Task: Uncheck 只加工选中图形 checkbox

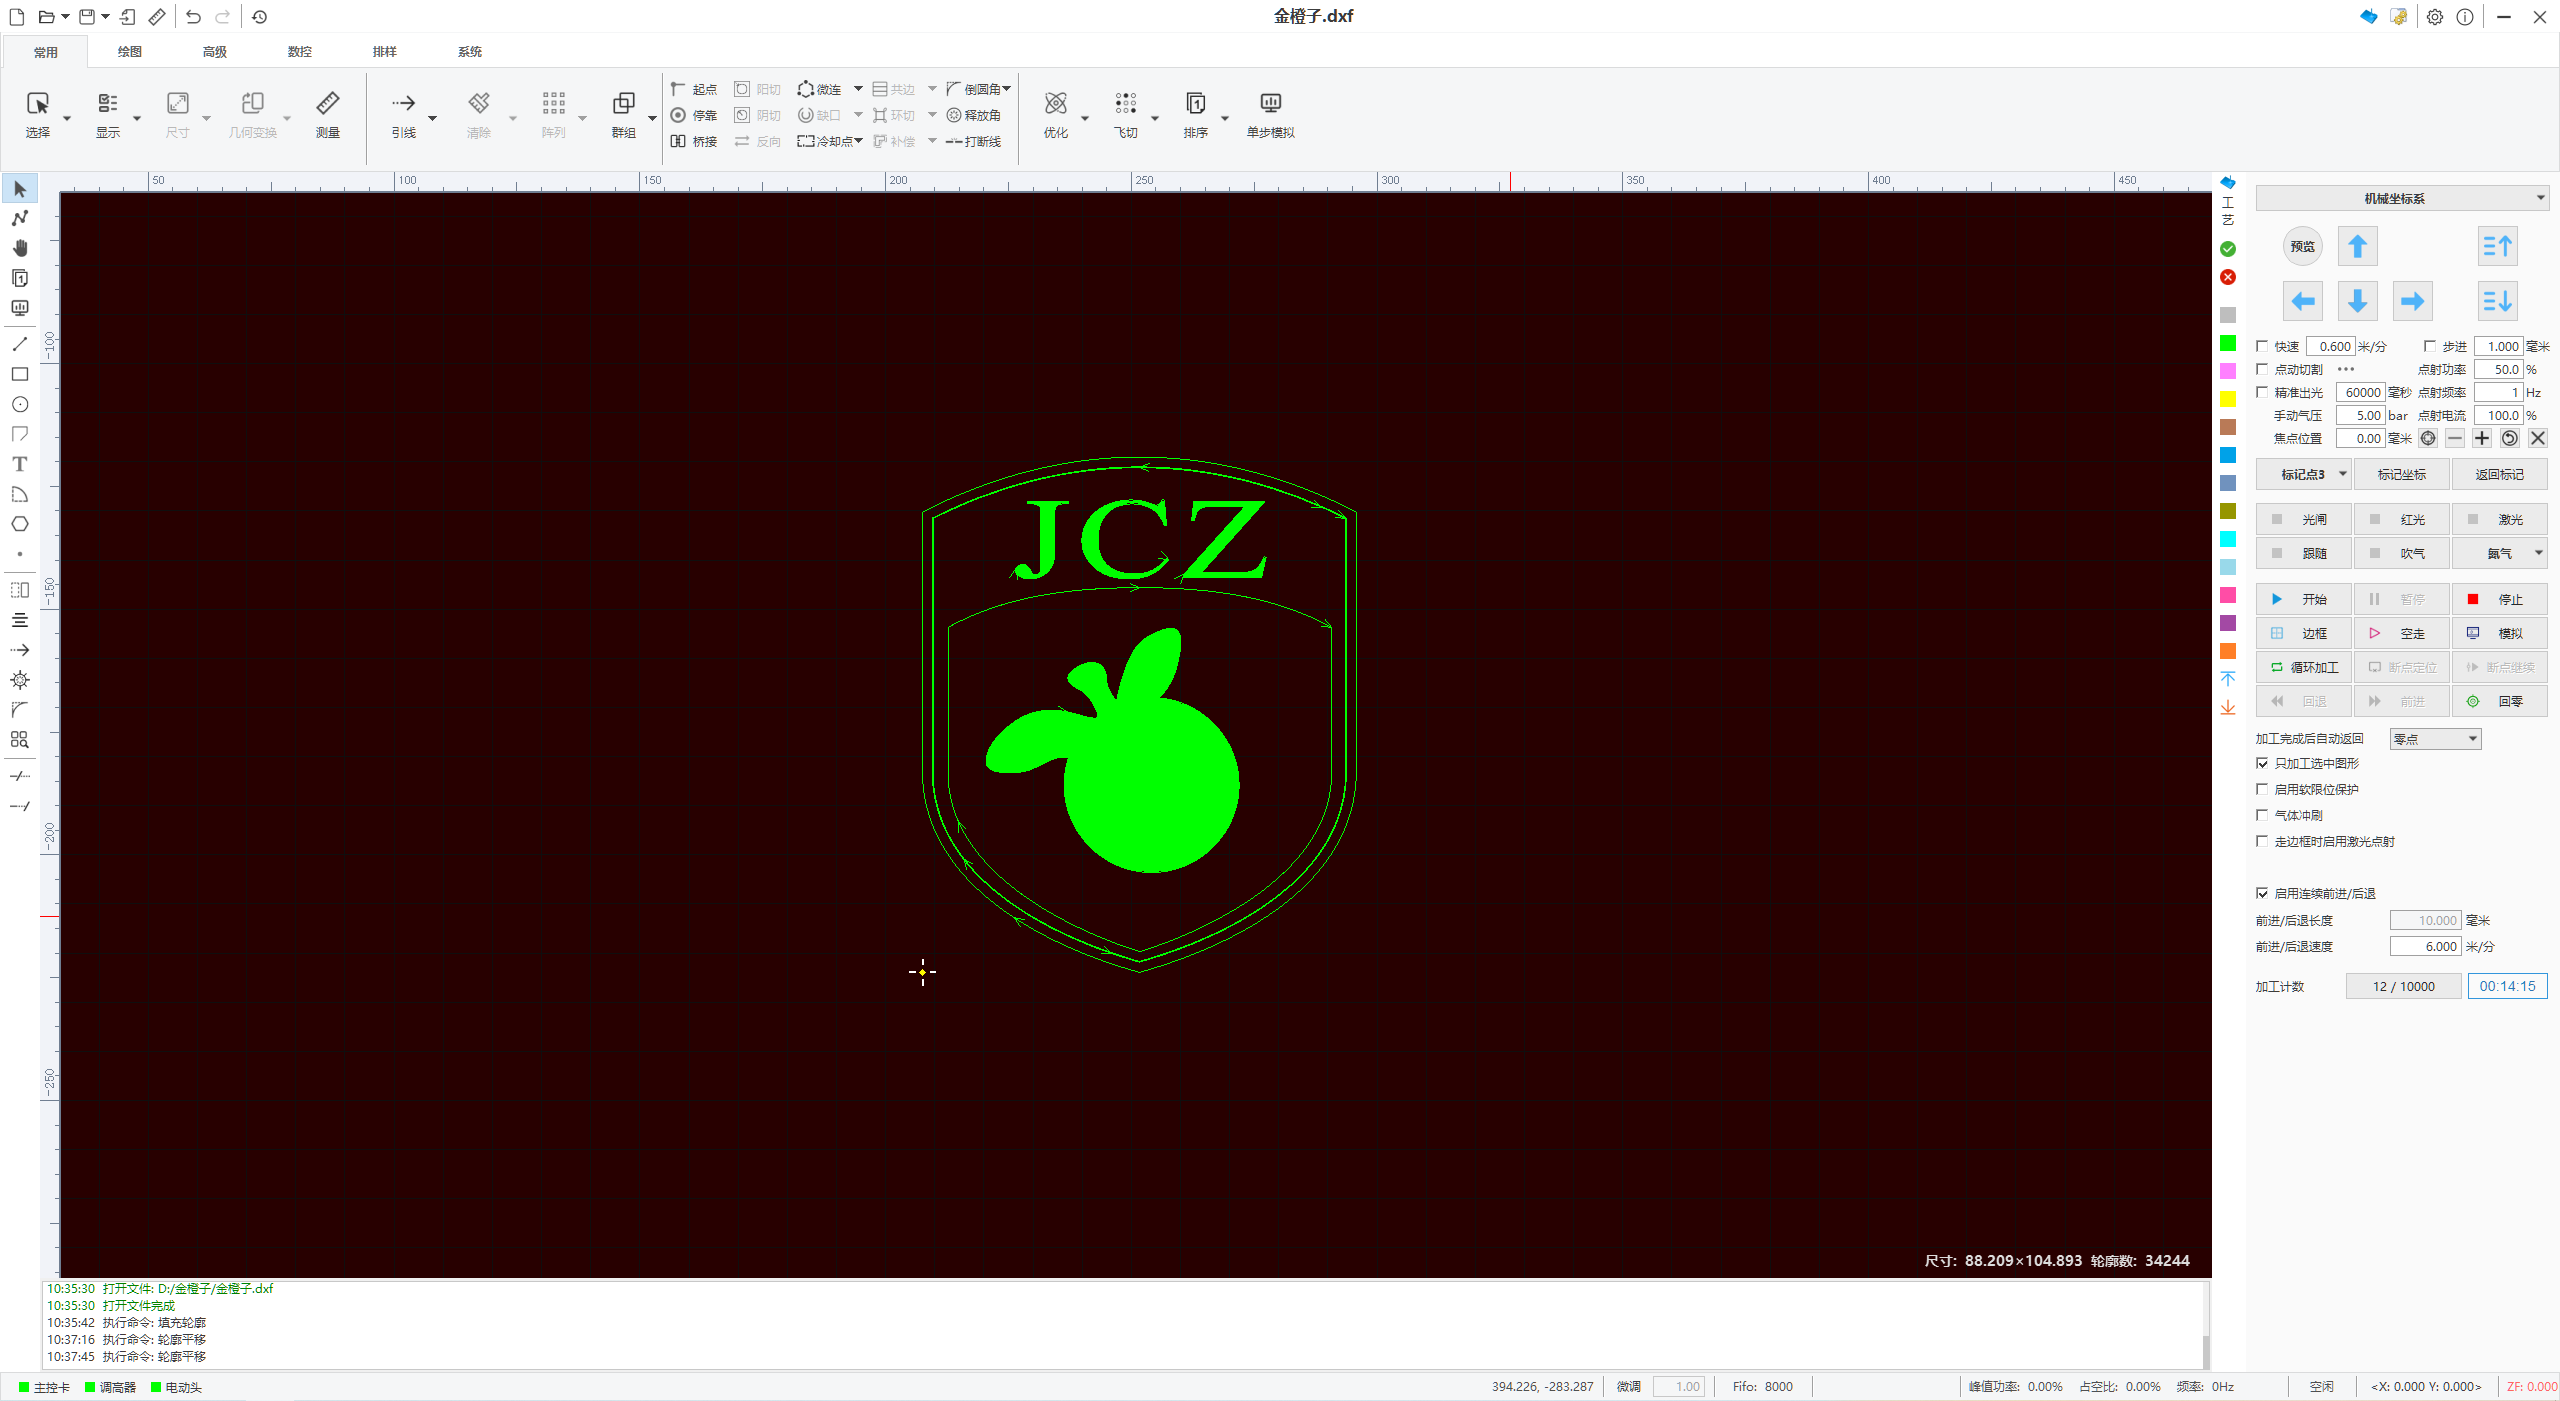Action: (x=2262, y=763)
